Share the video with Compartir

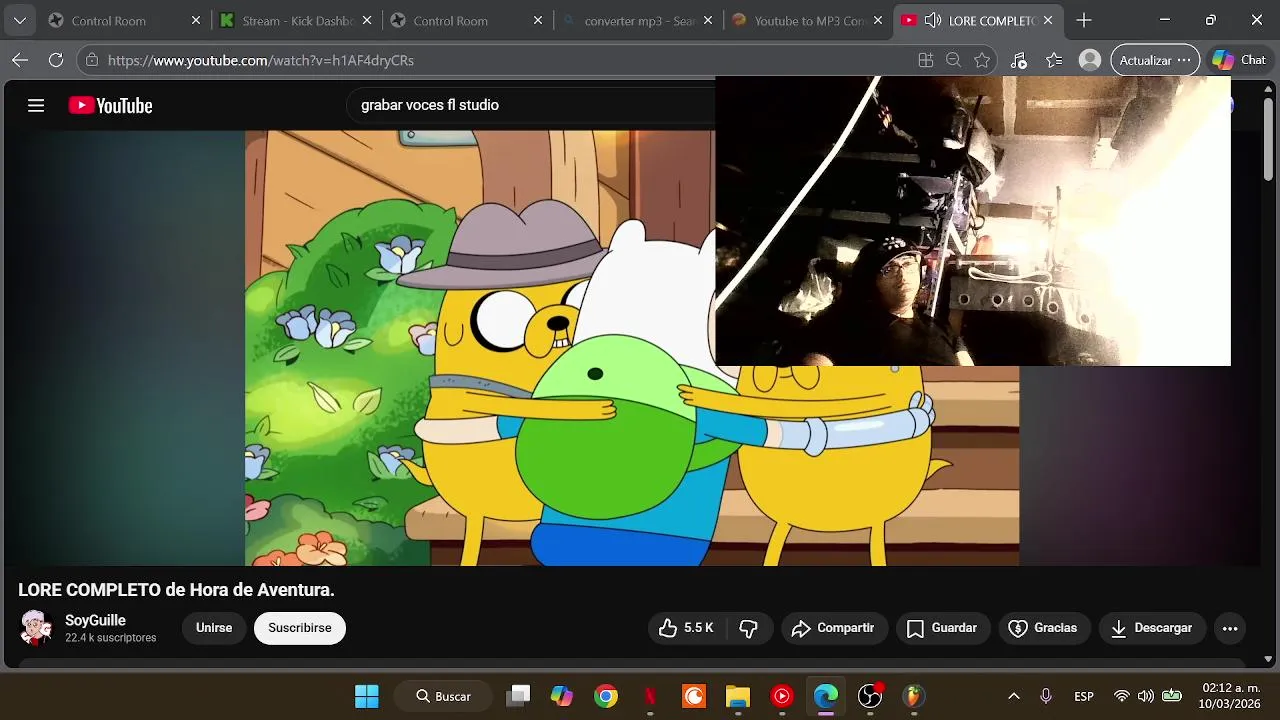[834, 628]
